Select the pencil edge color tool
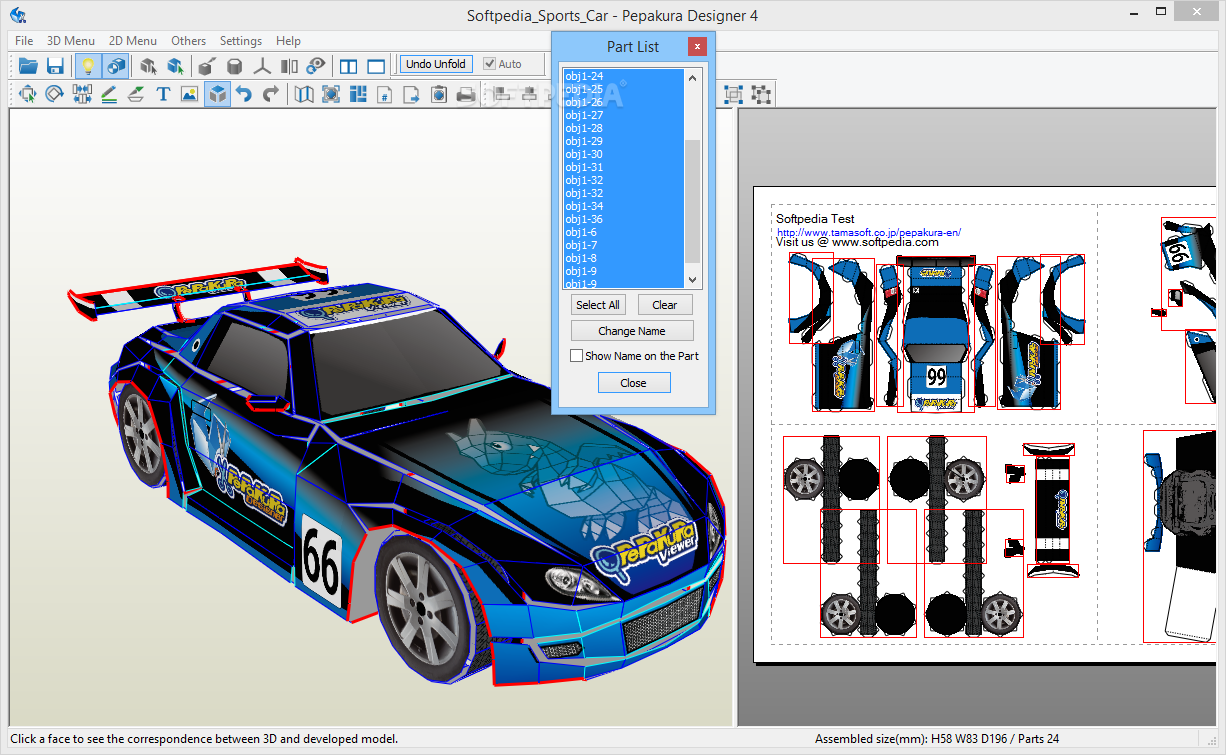Image resolution: width=1226 pixels, height=755 pixels. click(109, 94)
